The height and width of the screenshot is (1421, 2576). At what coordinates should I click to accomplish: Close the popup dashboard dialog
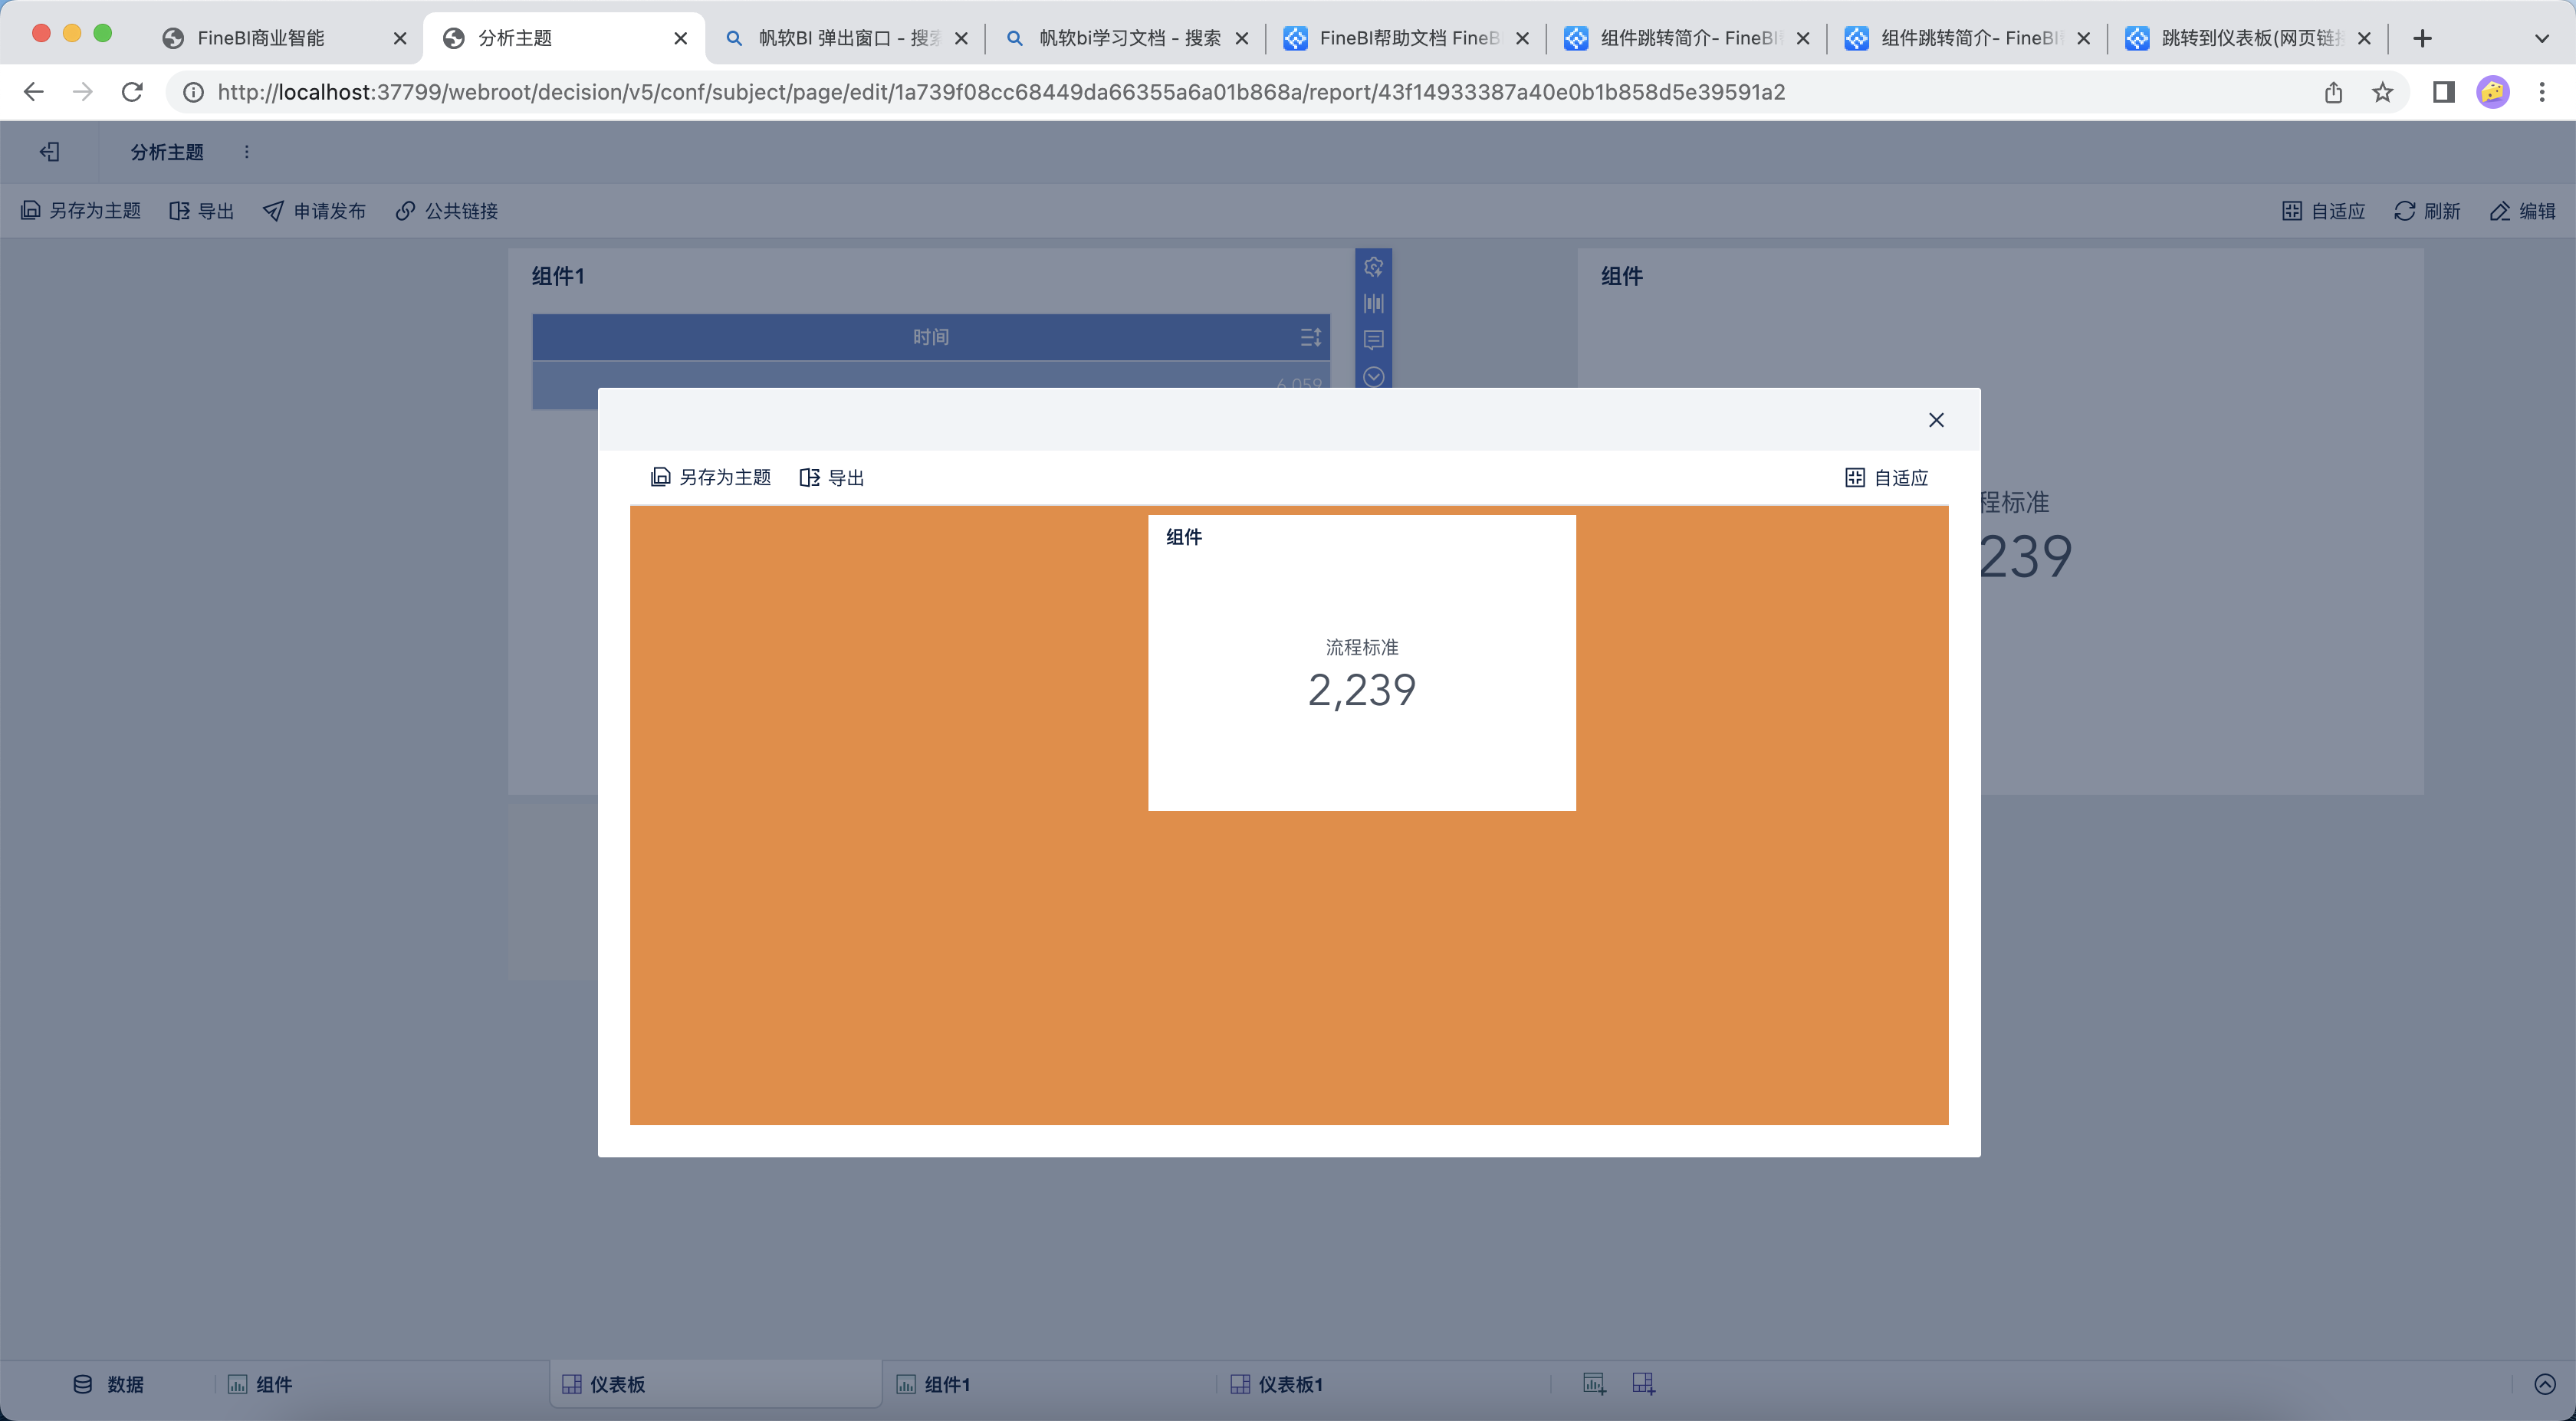pos(1936,420)
